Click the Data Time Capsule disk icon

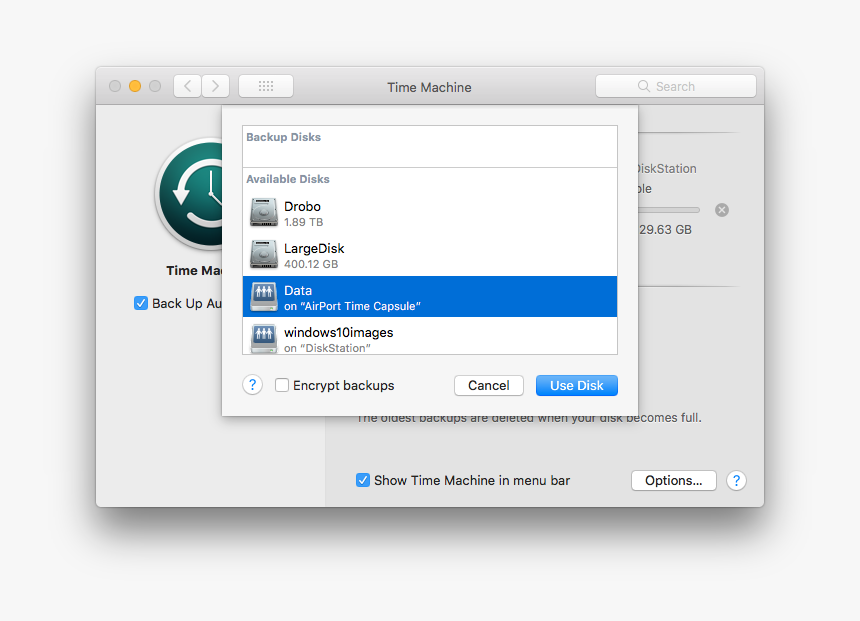click(264, 296)
